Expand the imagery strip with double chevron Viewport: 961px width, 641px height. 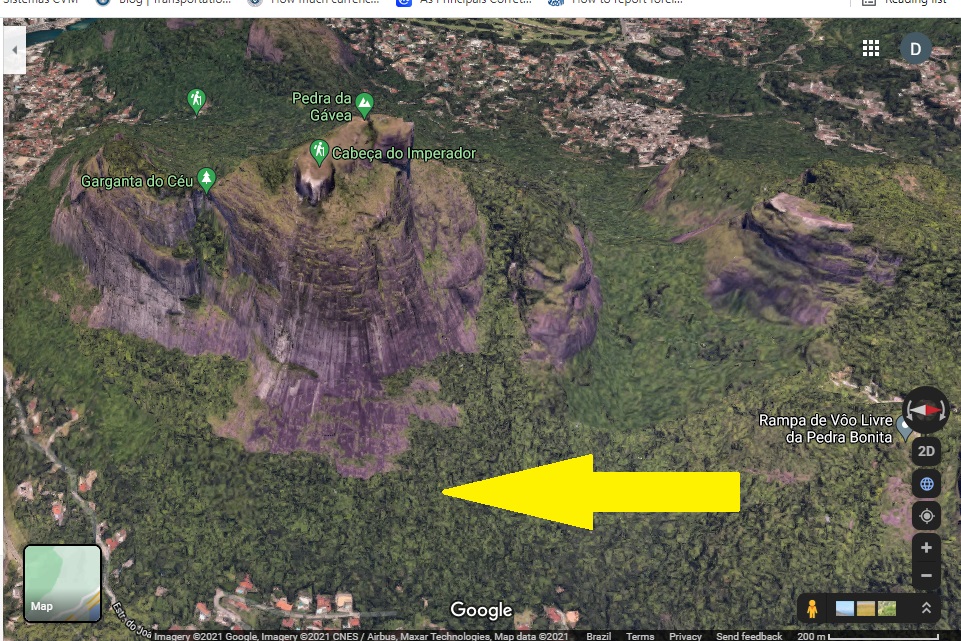[x=926, y=608]
